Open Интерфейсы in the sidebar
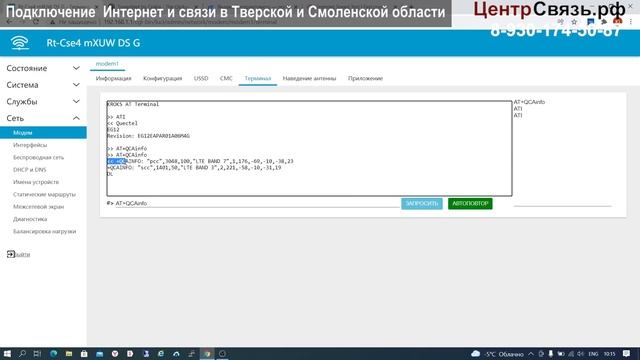This screenshot has height=360, width=640. [x=30, y=145]
